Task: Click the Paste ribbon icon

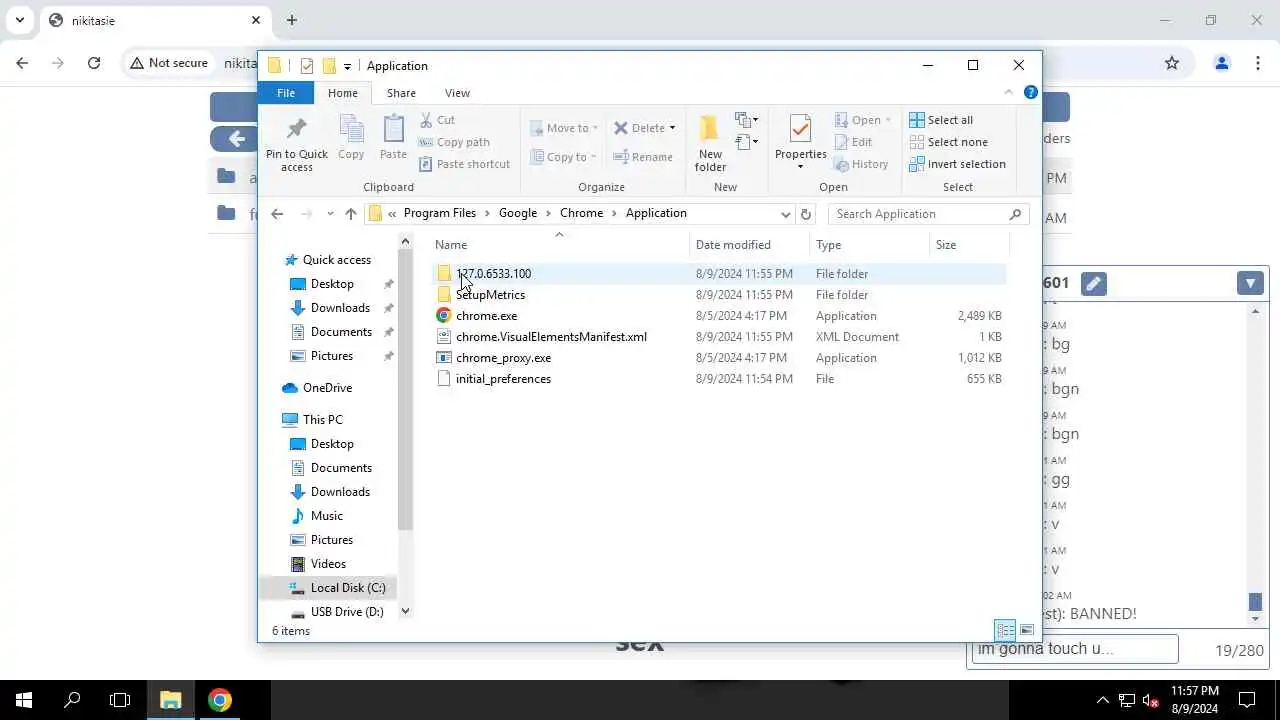Action: 393,137
